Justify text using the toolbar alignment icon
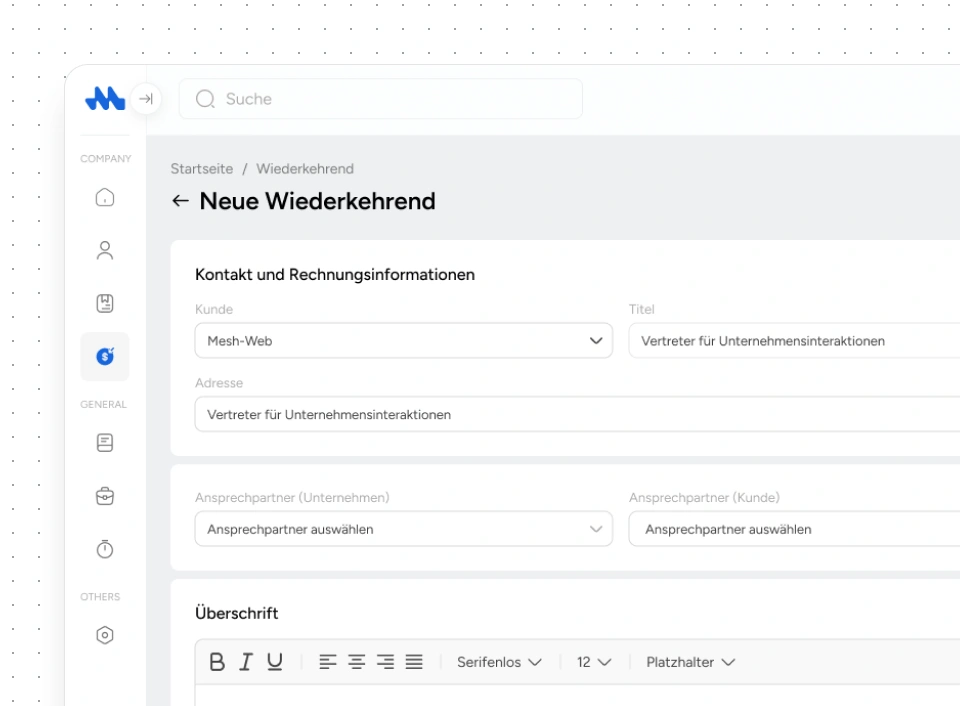This screenshot has height=706, width=960. coord(414,662)
